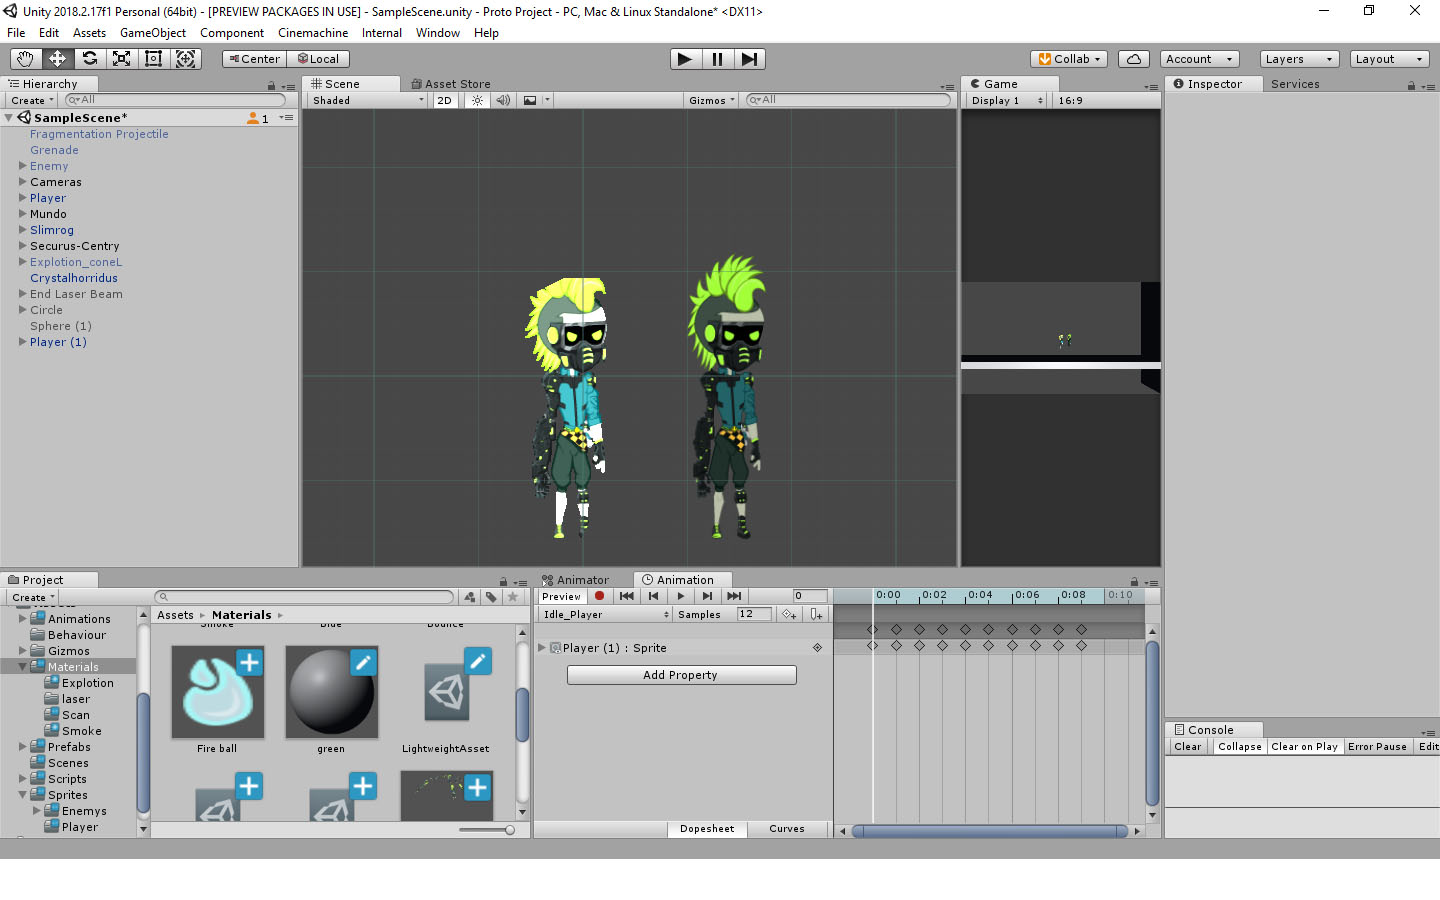Viewport: 1440px width, 900px height.
Task: Open the Account dropdown
Action: tap(1200, 59)
